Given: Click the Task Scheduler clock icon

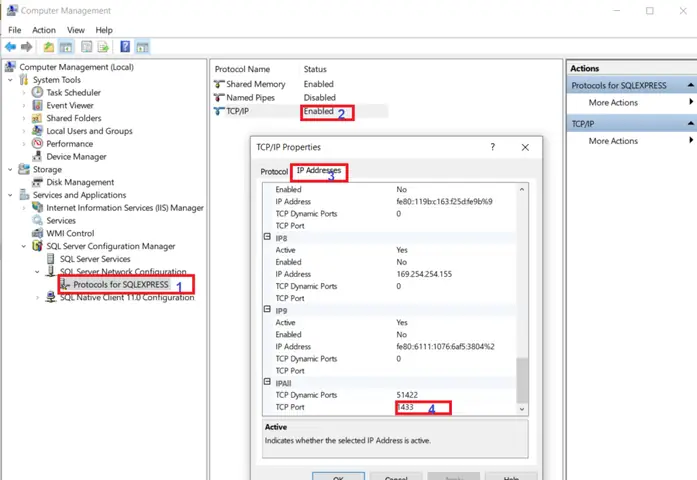Looking at the screenshot, I should 37,92.
